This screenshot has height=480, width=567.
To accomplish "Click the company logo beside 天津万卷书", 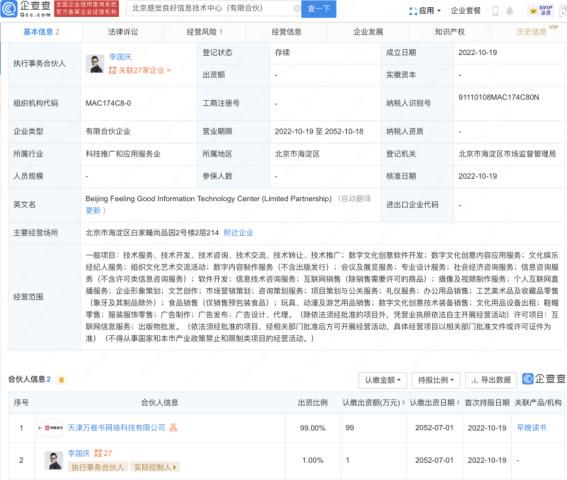I will [53, 428].
